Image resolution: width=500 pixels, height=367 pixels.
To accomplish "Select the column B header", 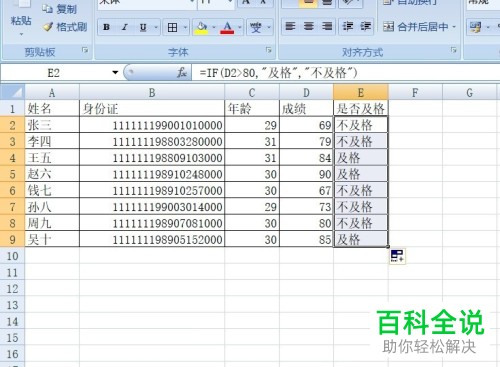I will tap(152, 92).
